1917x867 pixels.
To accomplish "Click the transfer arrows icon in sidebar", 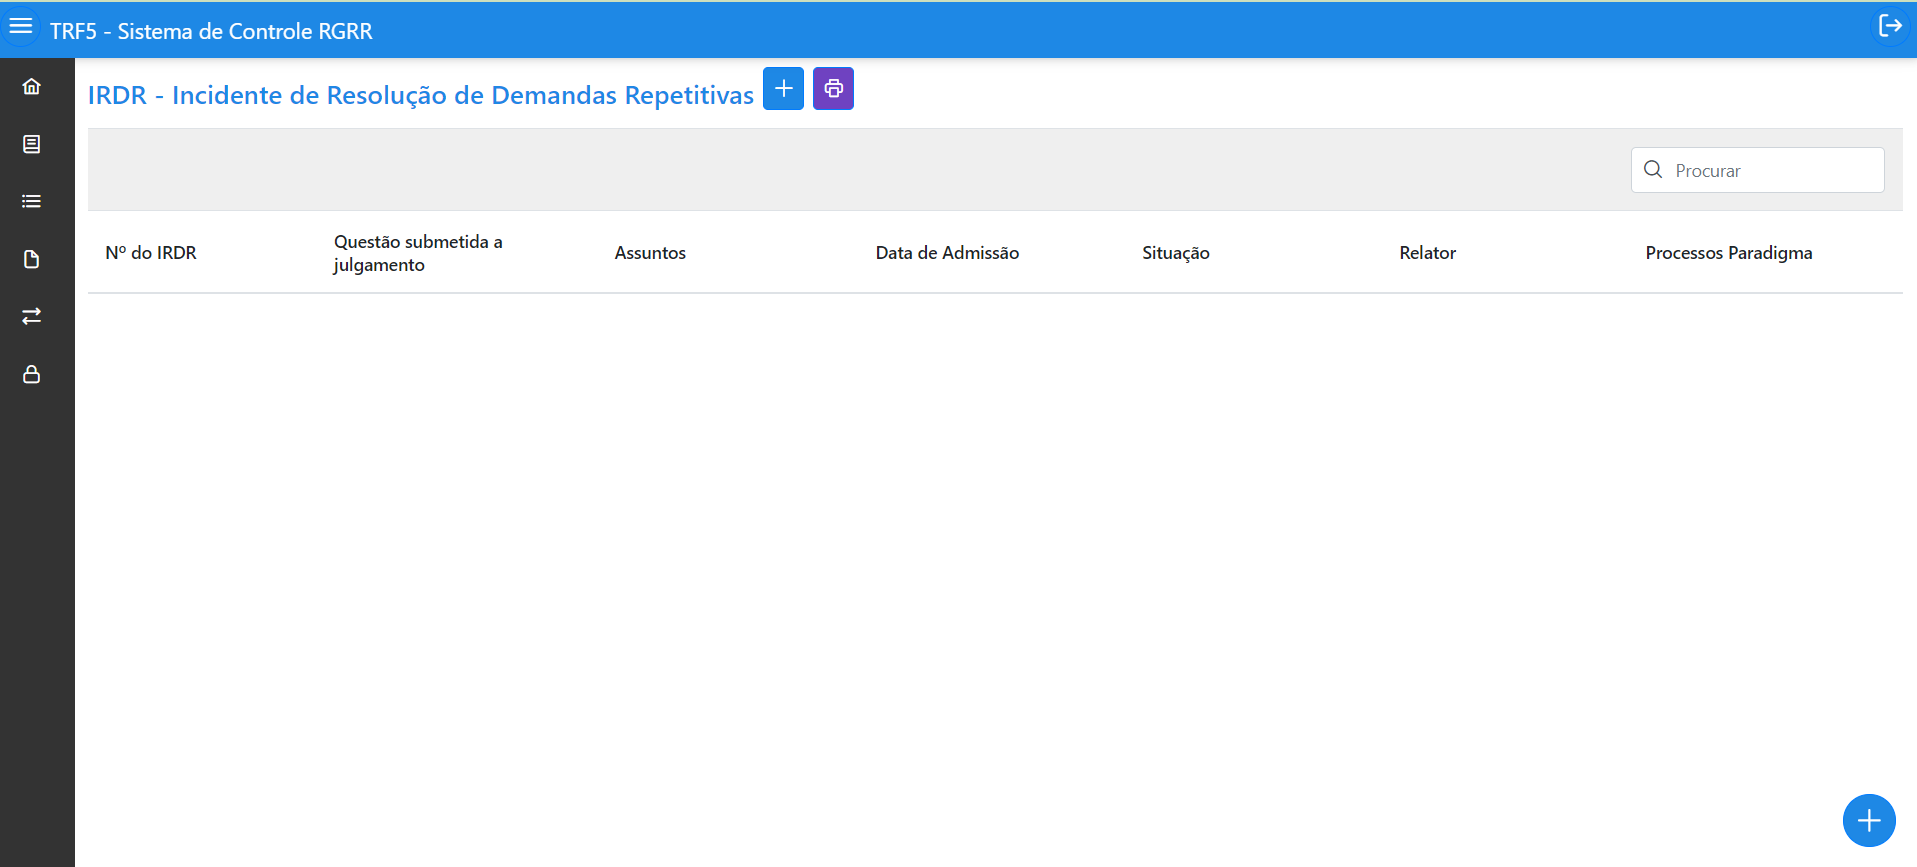I will [32, 316].
